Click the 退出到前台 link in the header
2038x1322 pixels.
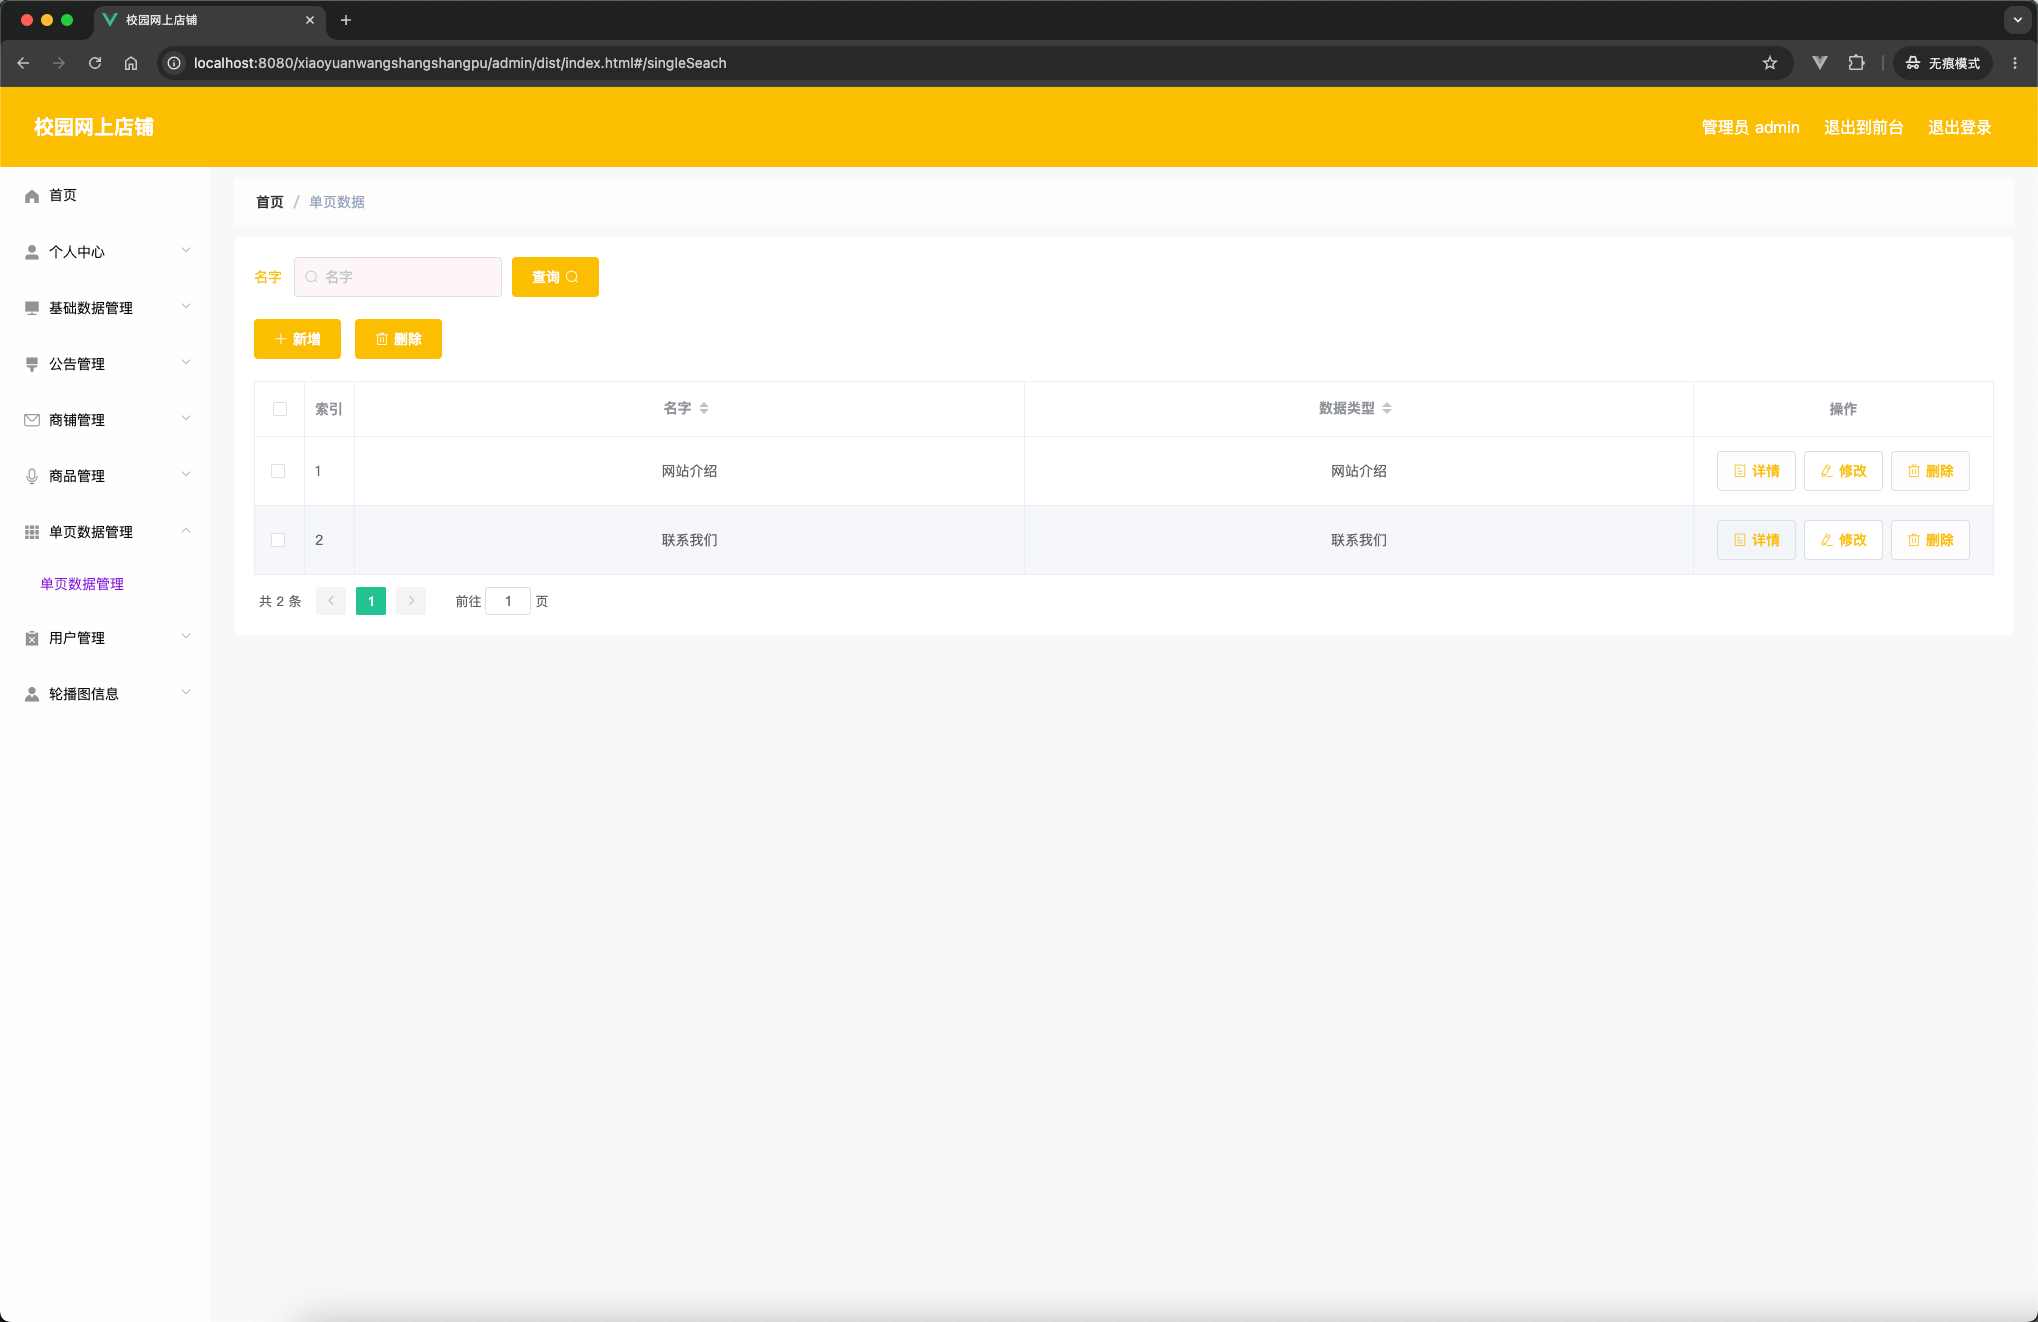1863,127
